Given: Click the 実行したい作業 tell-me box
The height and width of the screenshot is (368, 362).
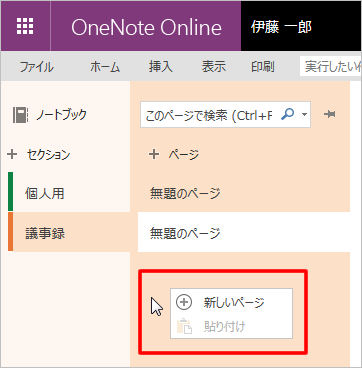Looking at the screenshot, I should (331, 66).
